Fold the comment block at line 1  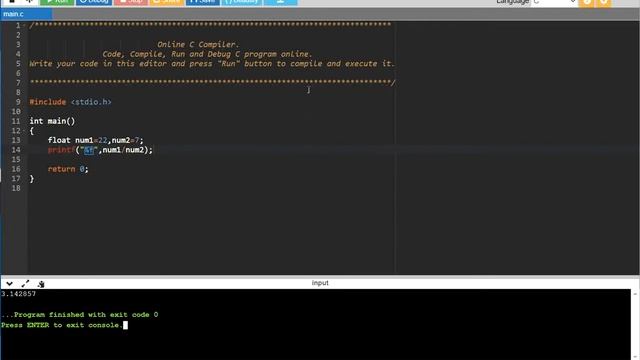(24, 26)
